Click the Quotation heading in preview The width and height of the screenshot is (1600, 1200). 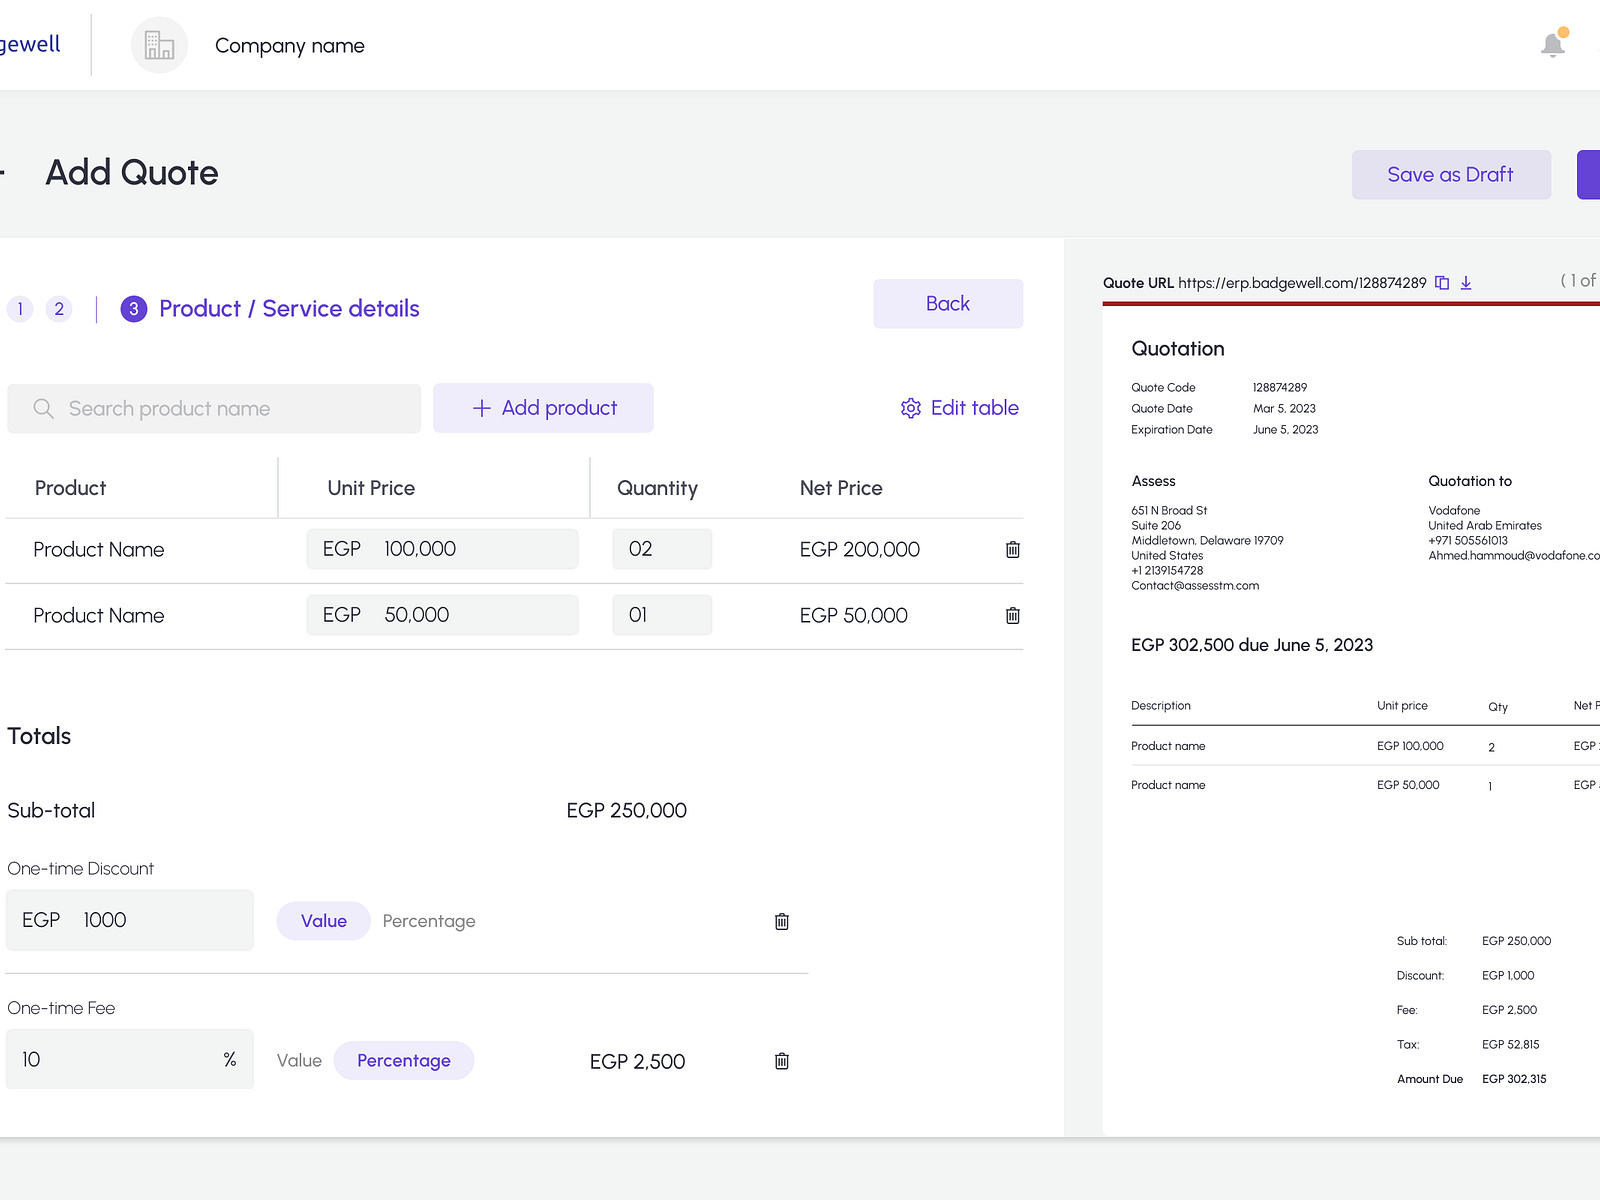click(x=1178, y=349)
